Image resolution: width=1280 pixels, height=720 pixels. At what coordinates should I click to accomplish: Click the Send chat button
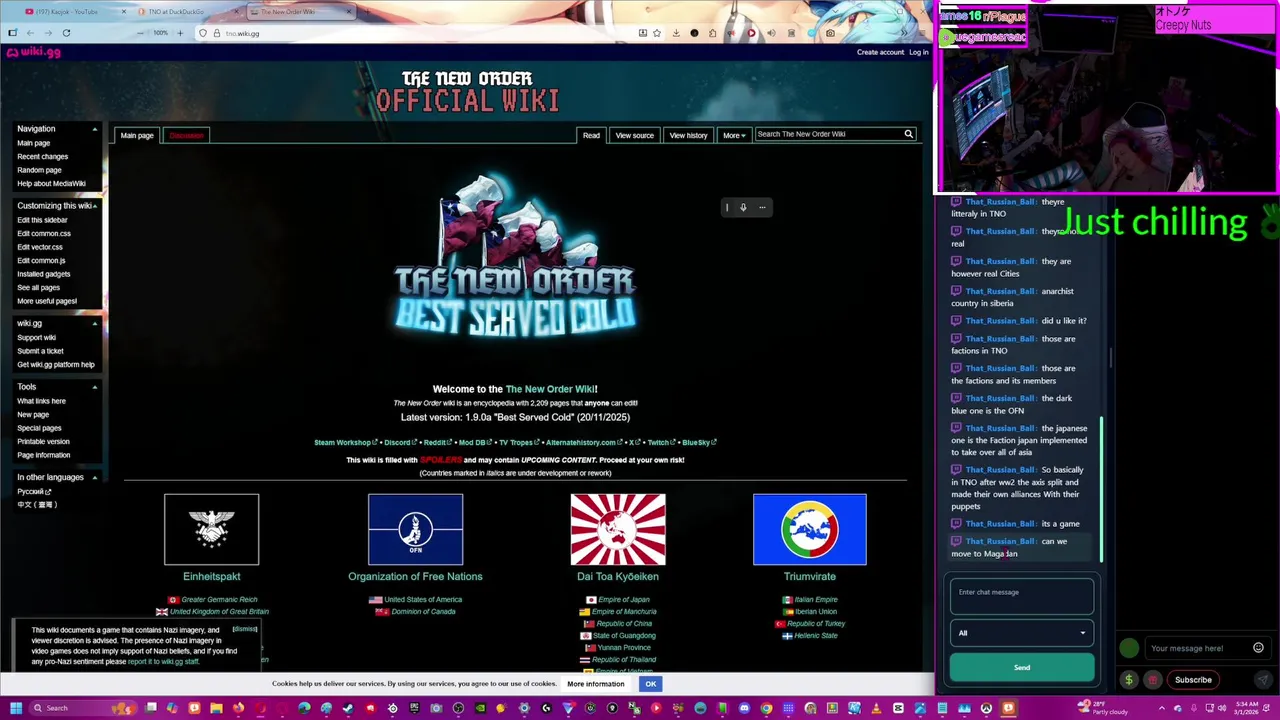point(1021,667)
